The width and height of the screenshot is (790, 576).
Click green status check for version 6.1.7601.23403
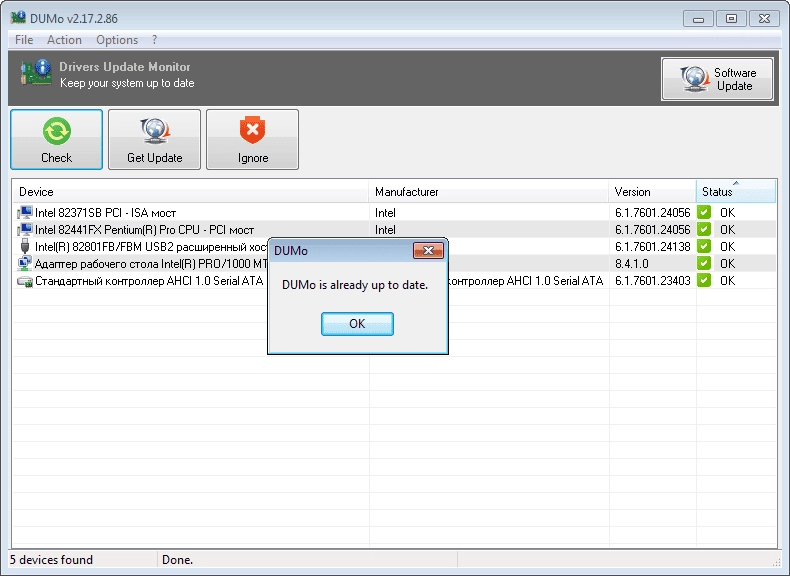pos(704,280)
